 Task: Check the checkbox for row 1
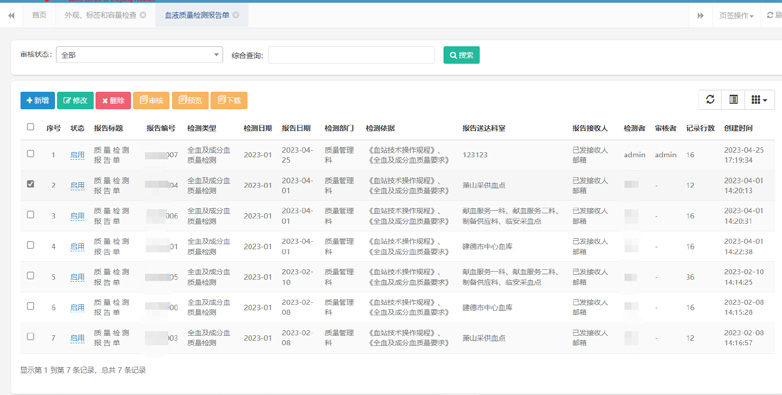pos(30,154)
